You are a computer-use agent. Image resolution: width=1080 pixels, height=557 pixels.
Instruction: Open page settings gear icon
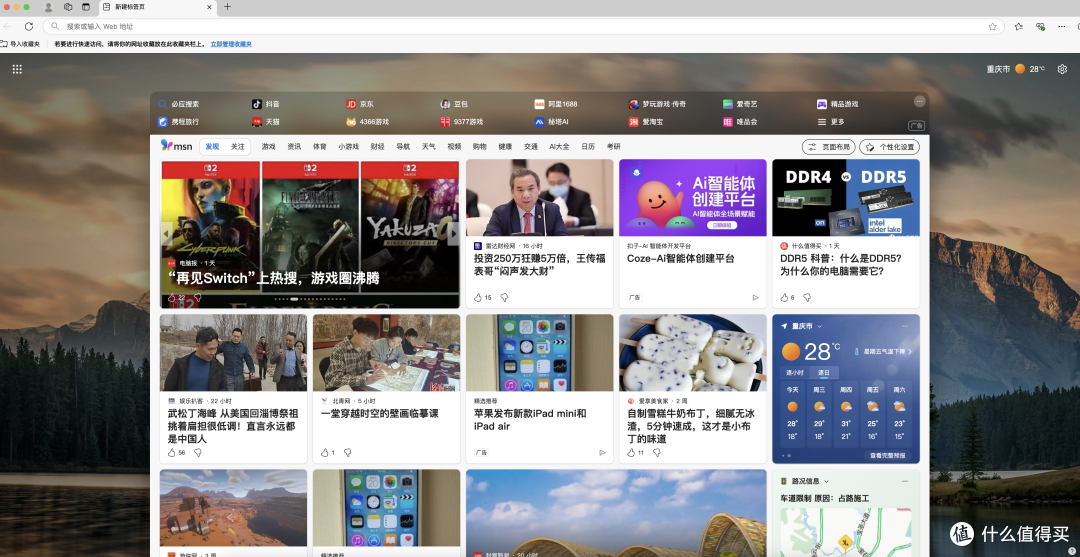click(x=1062, y=69)
